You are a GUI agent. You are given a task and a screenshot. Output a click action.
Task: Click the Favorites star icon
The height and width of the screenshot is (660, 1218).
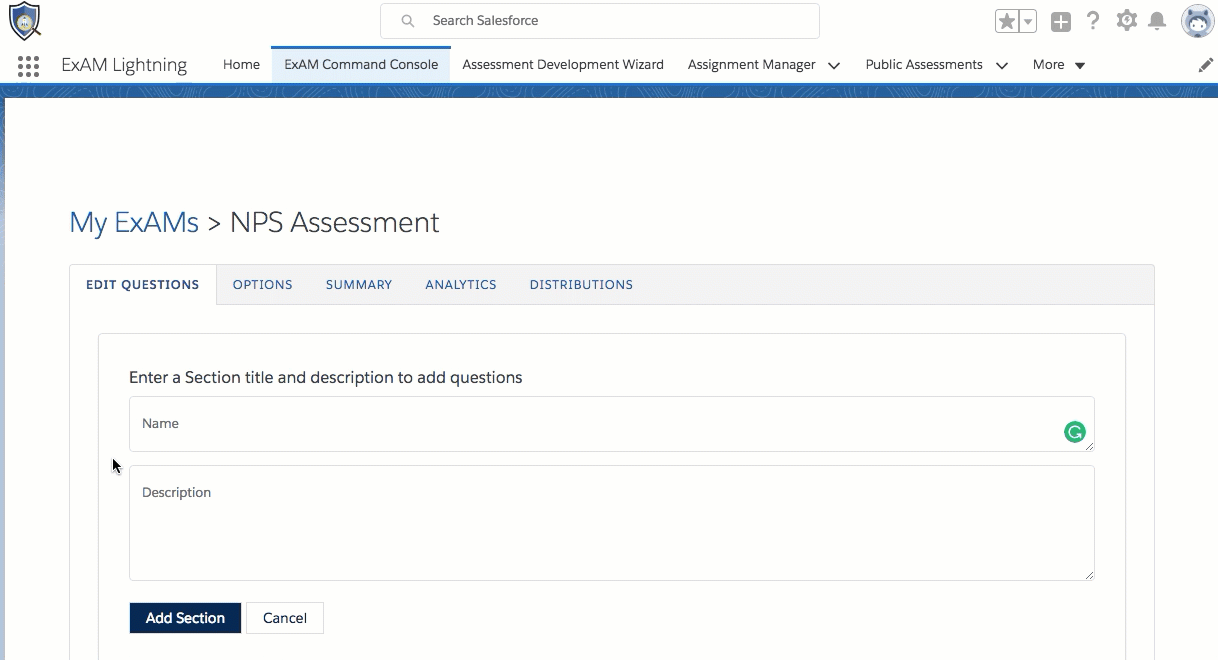click(1007, 21)
